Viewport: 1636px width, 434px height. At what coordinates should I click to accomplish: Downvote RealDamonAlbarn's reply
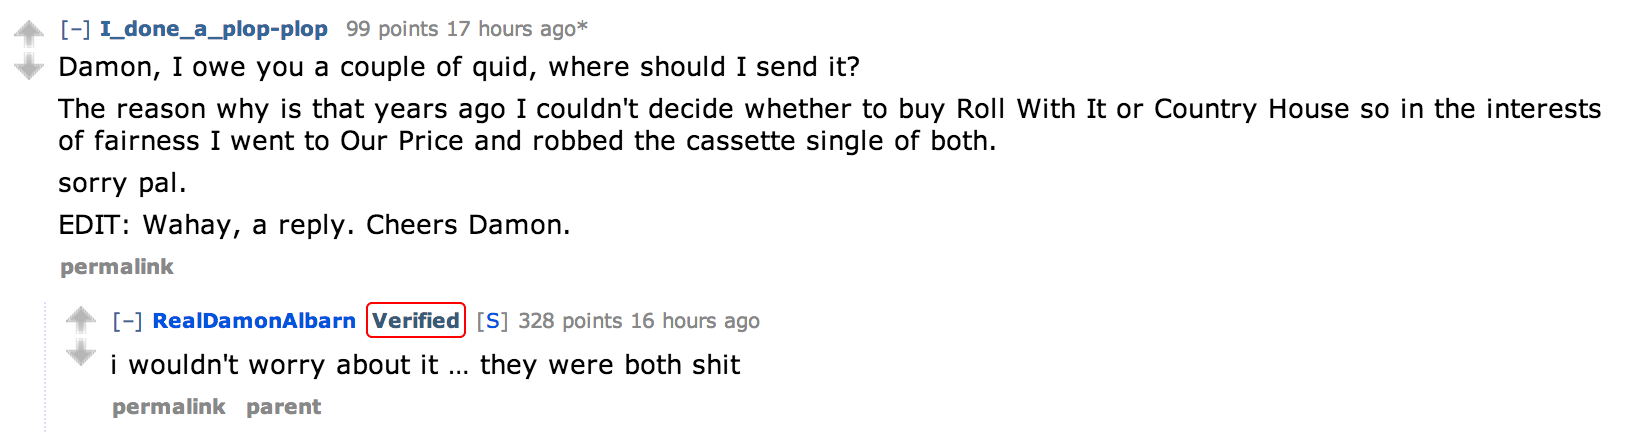[81, 353]
